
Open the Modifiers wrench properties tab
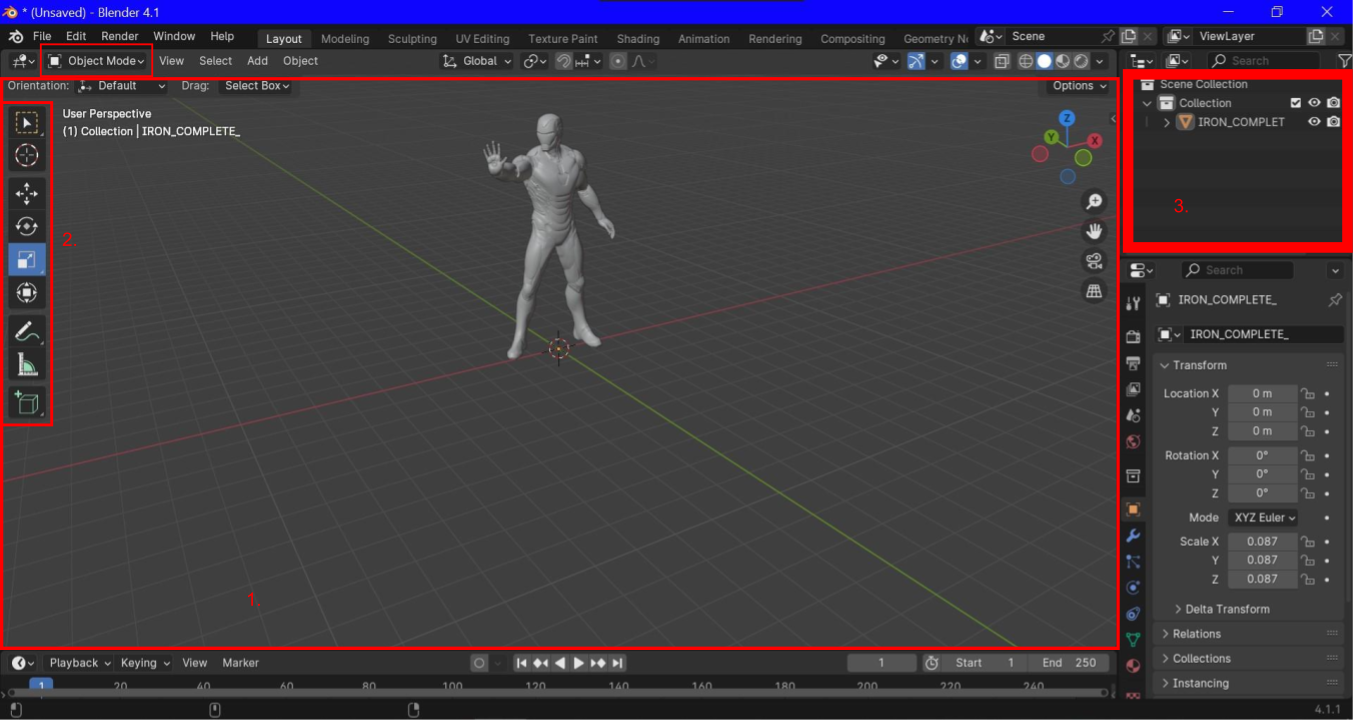coord(1133,536)
